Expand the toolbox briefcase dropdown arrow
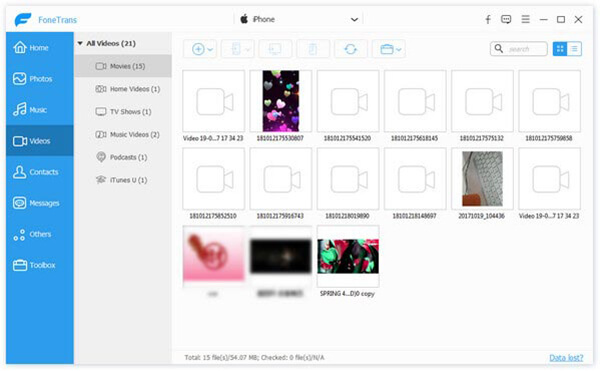600x371 pixels. [x=399, y=49]
